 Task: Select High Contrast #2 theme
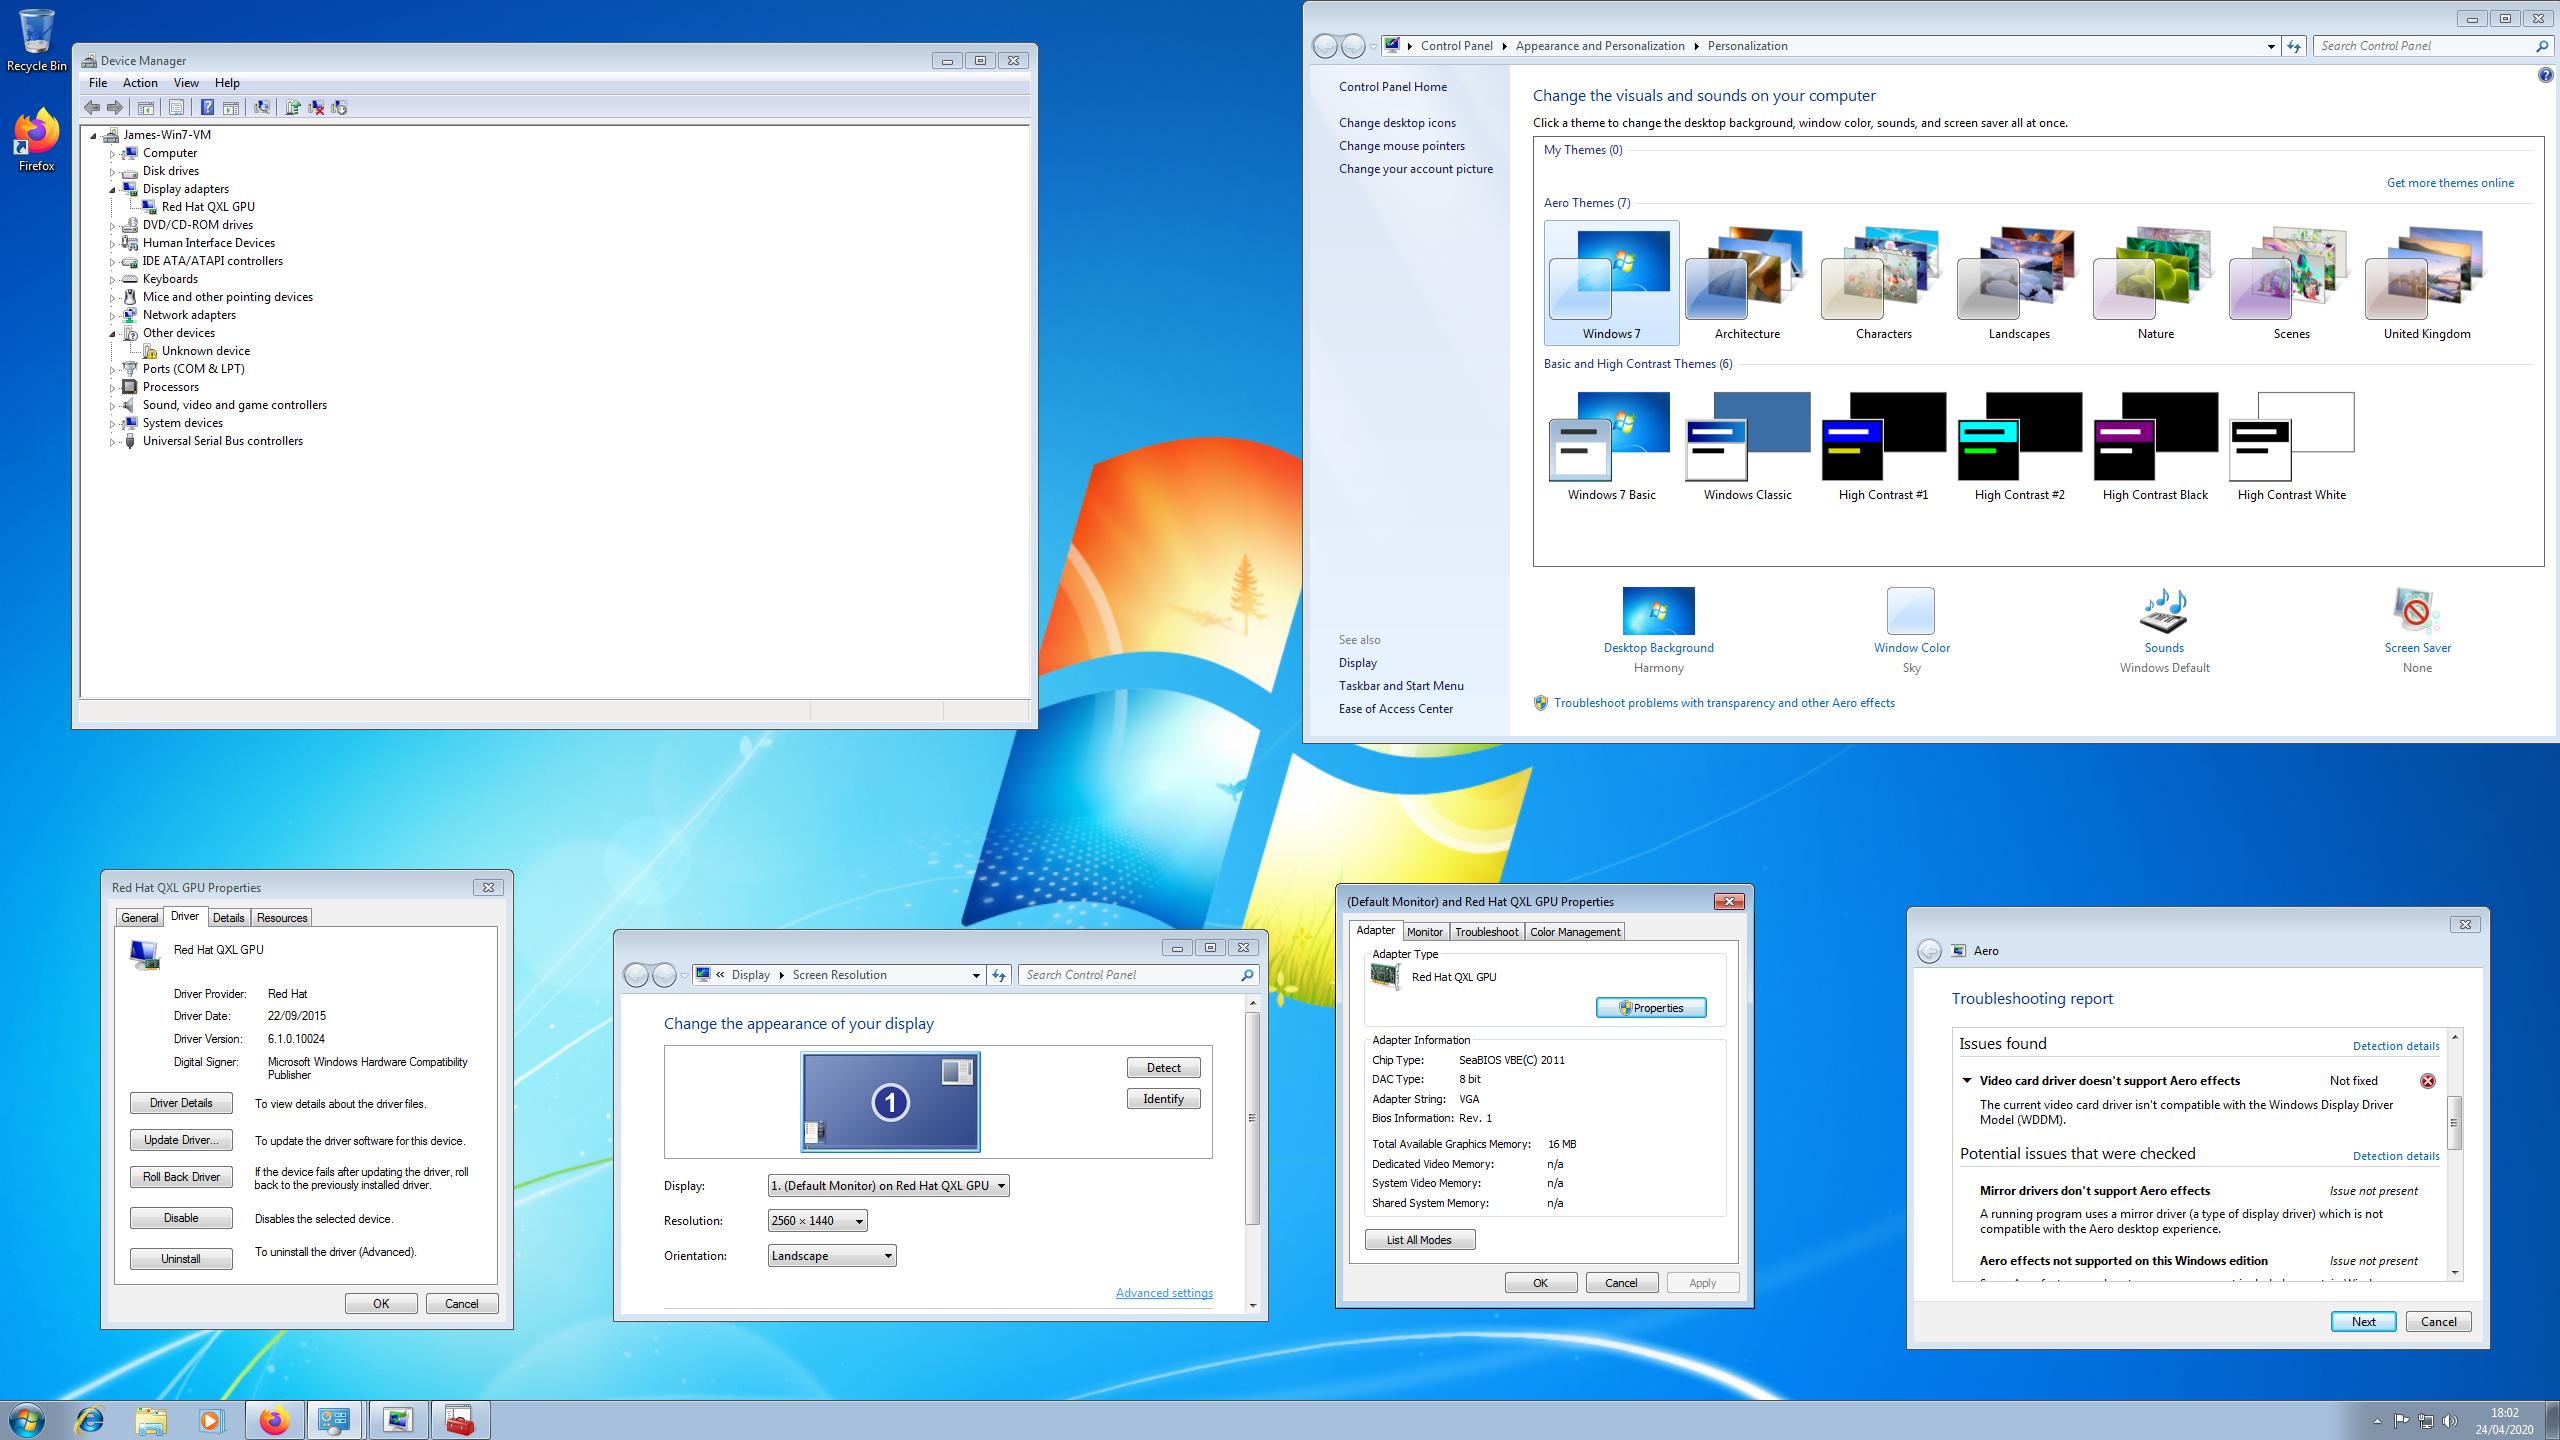coord(2019,447)
